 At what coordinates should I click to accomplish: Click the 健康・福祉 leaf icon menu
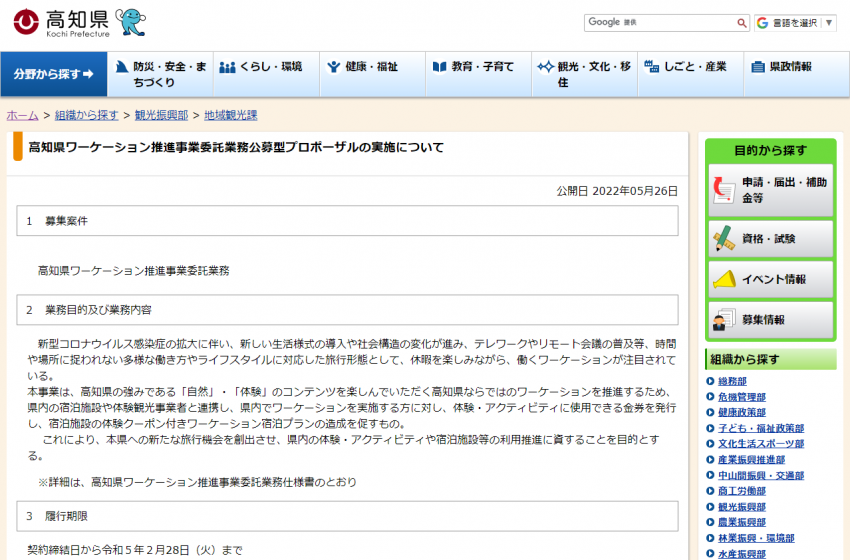[362, 67]
